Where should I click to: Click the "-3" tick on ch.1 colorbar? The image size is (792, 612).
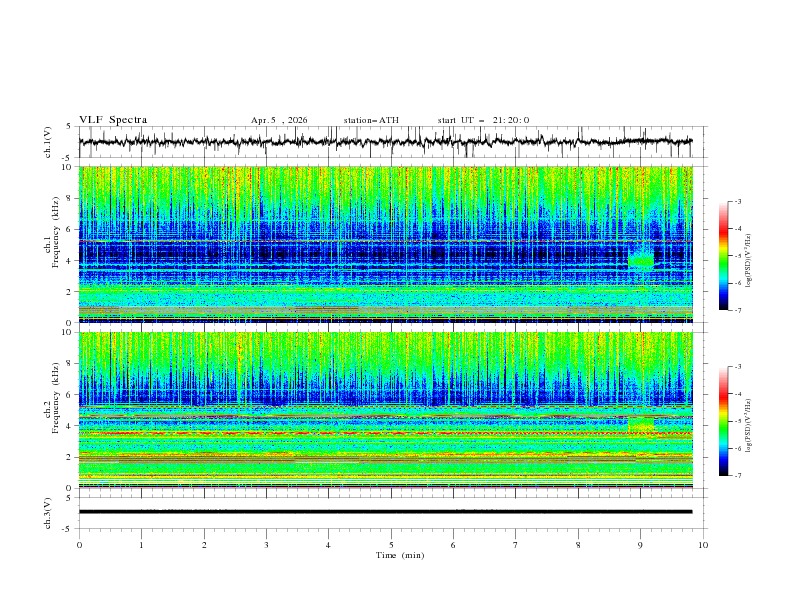(737, 201)
